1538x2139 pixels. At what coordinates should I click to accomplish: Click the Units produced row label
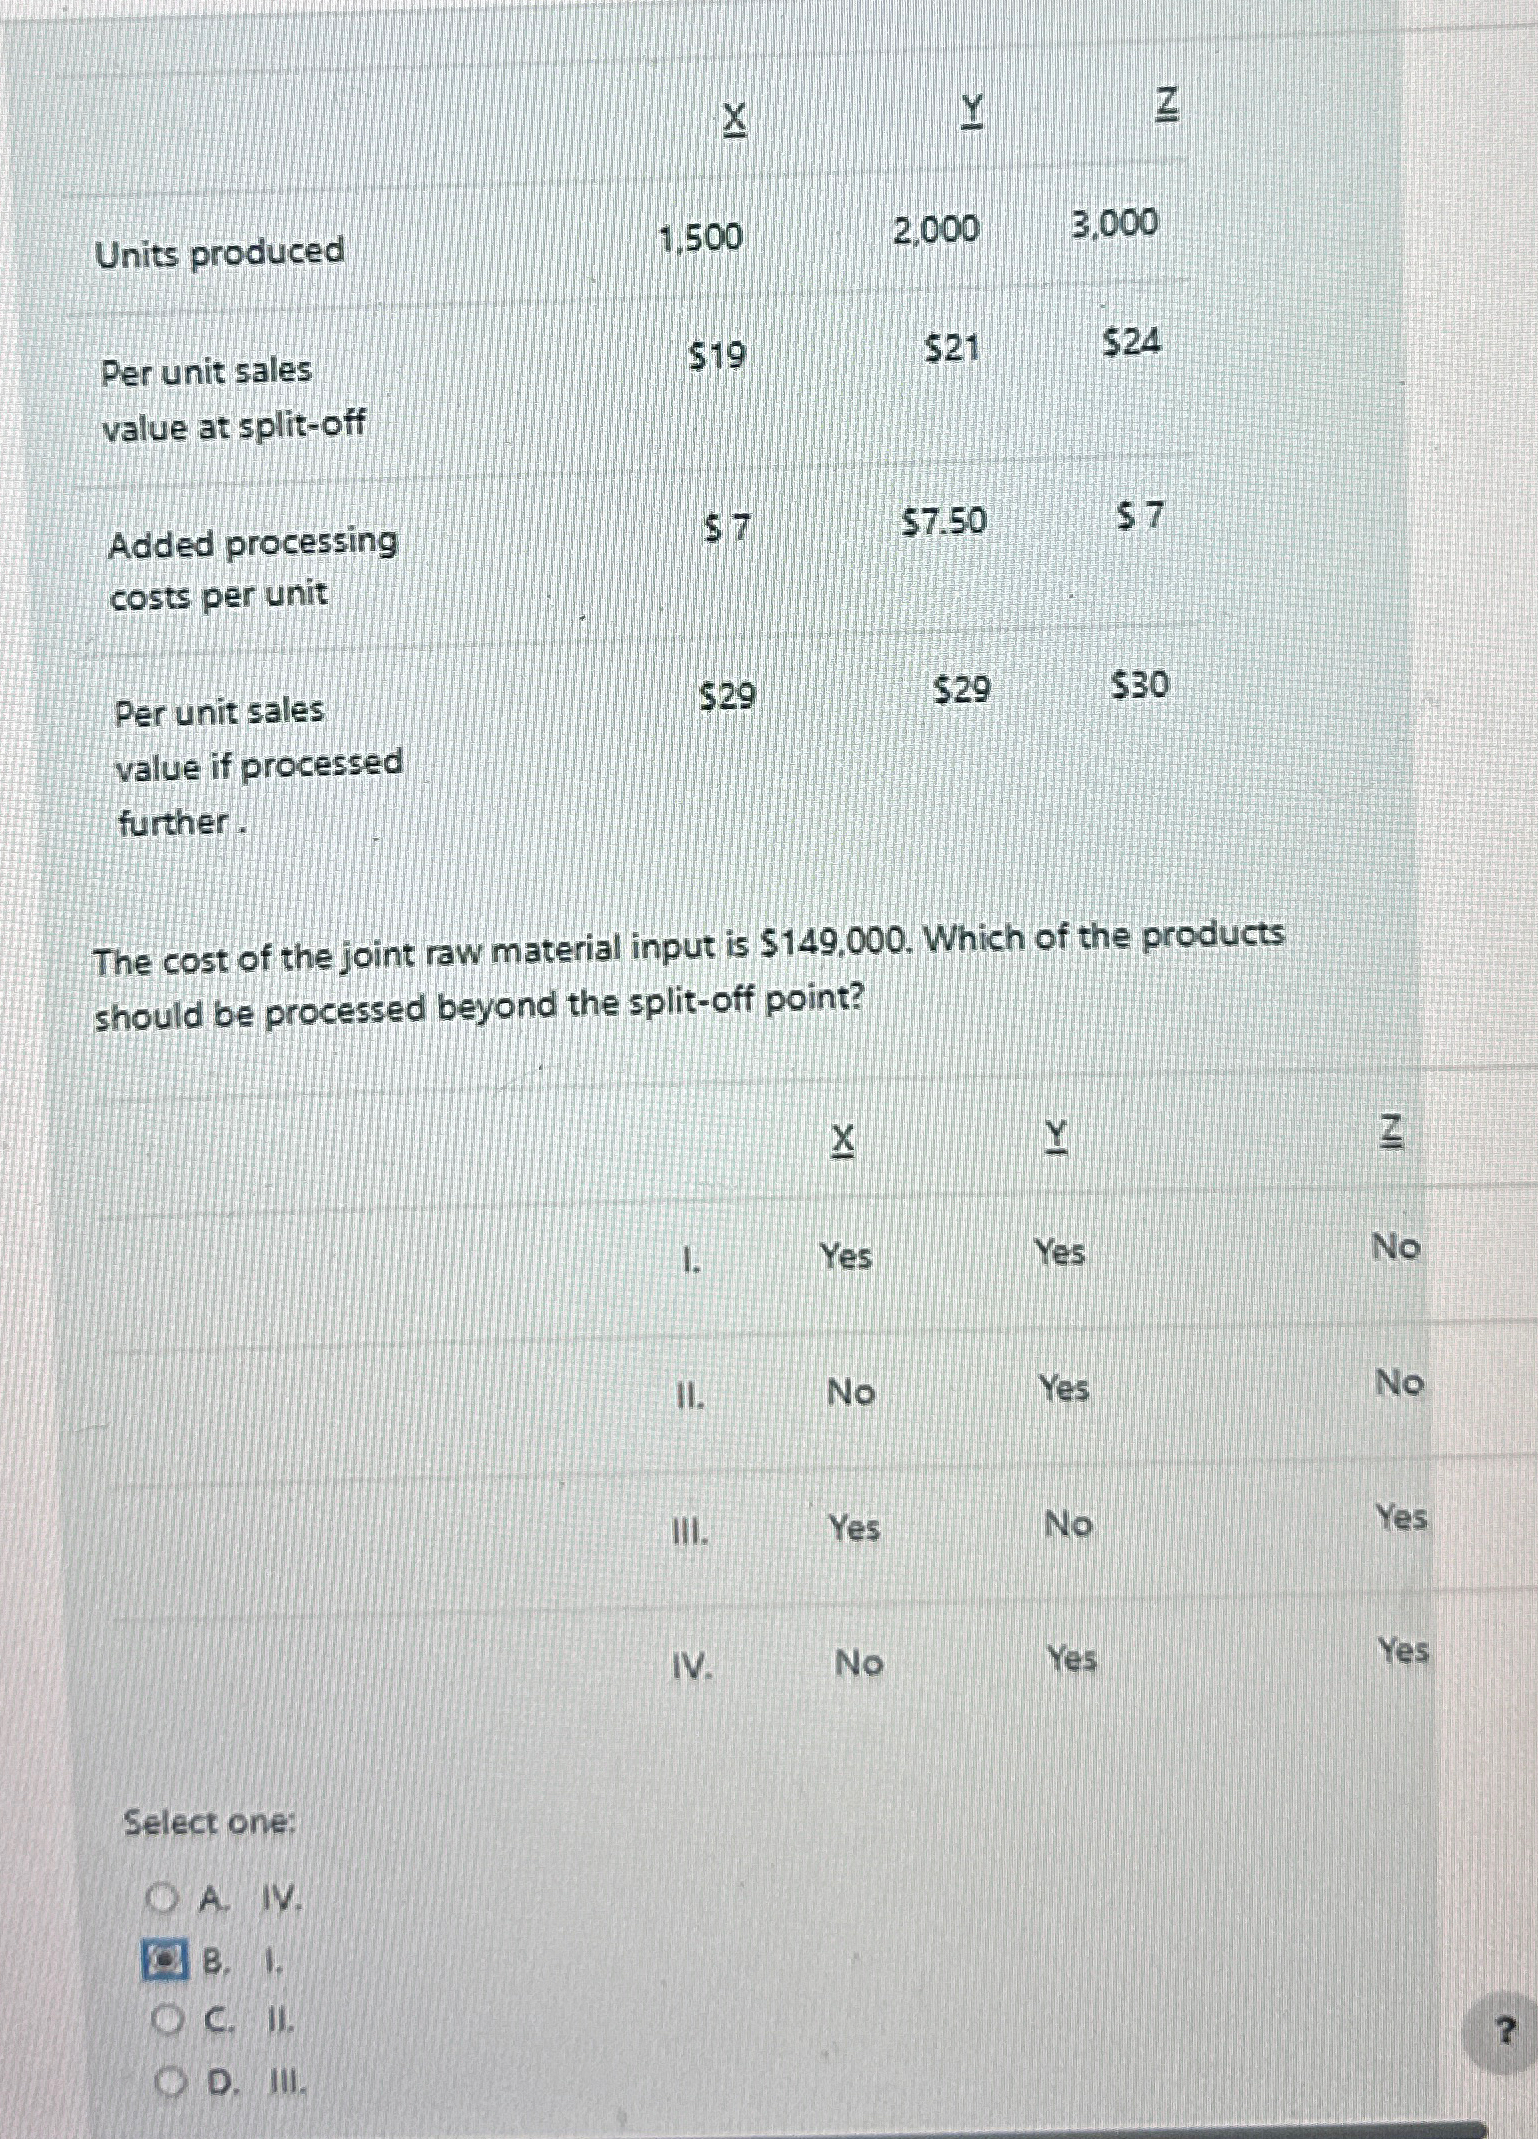click(x=220, y=255)
